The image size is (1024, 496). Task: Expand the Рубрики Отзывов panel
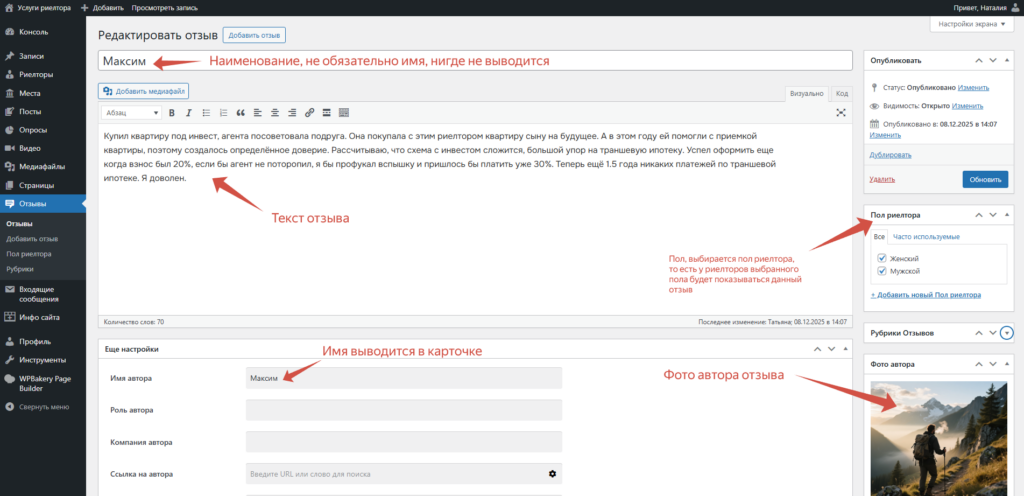point(1008,333)
